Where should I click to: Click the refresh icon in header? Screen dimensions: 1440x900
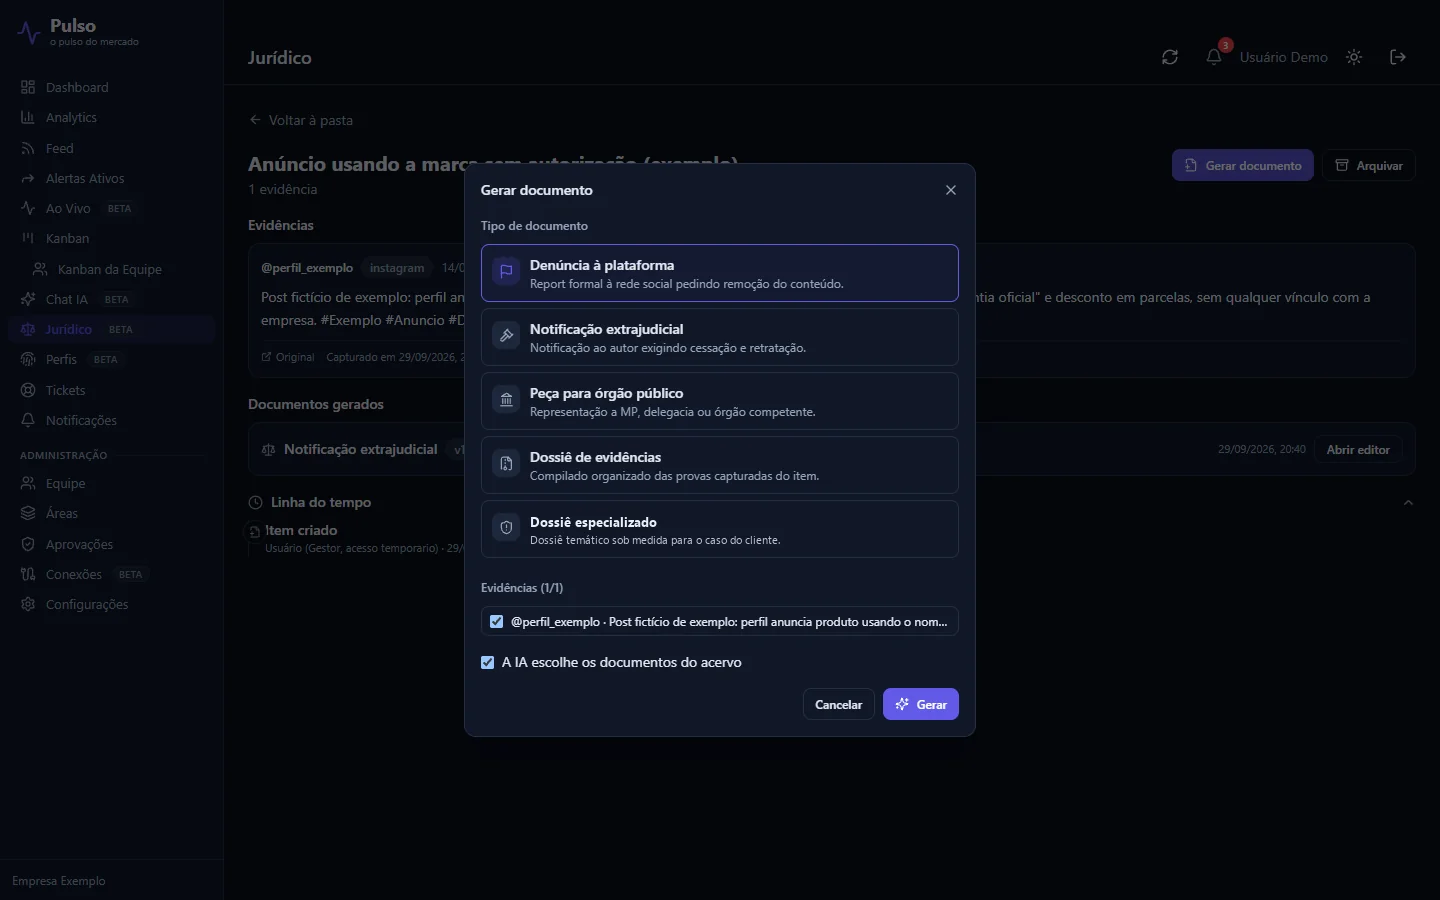tap(1169, 57)
